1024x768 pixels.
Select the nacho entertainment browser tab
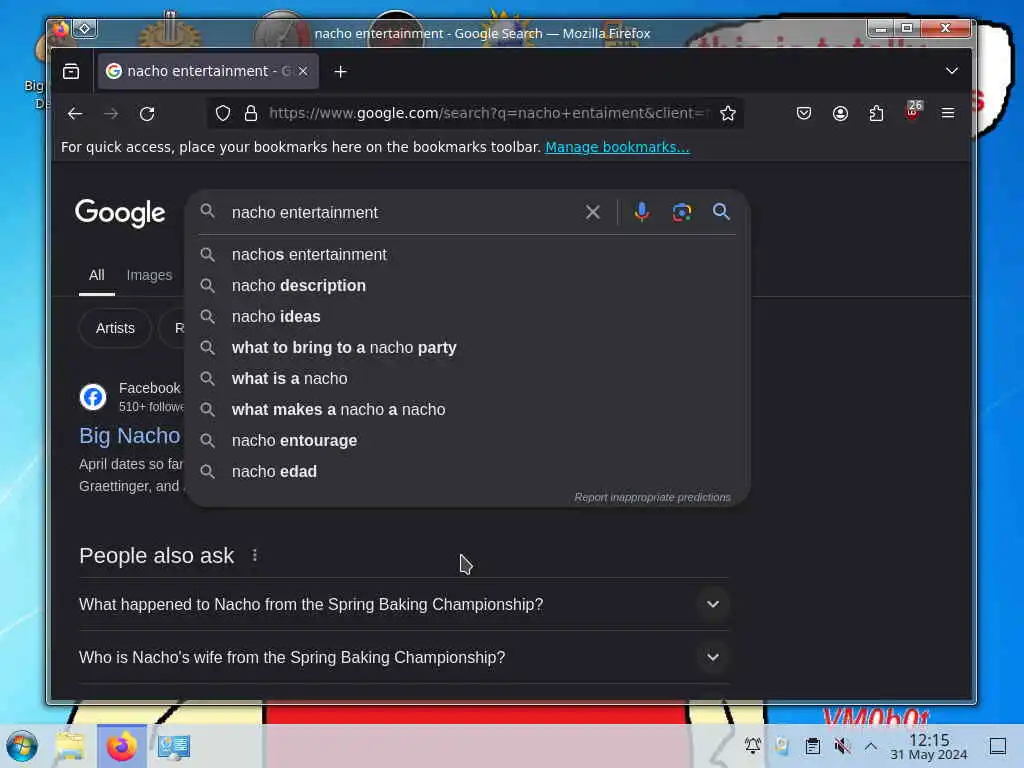click(x=208, y=71)
